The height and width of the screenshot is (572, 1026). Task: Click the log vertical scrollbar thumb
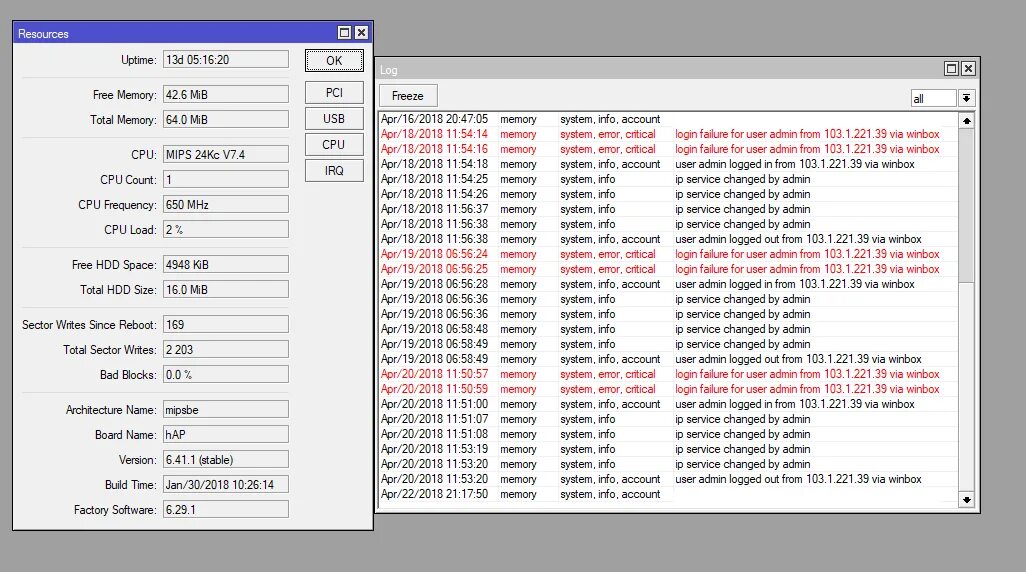click(966, 206)
